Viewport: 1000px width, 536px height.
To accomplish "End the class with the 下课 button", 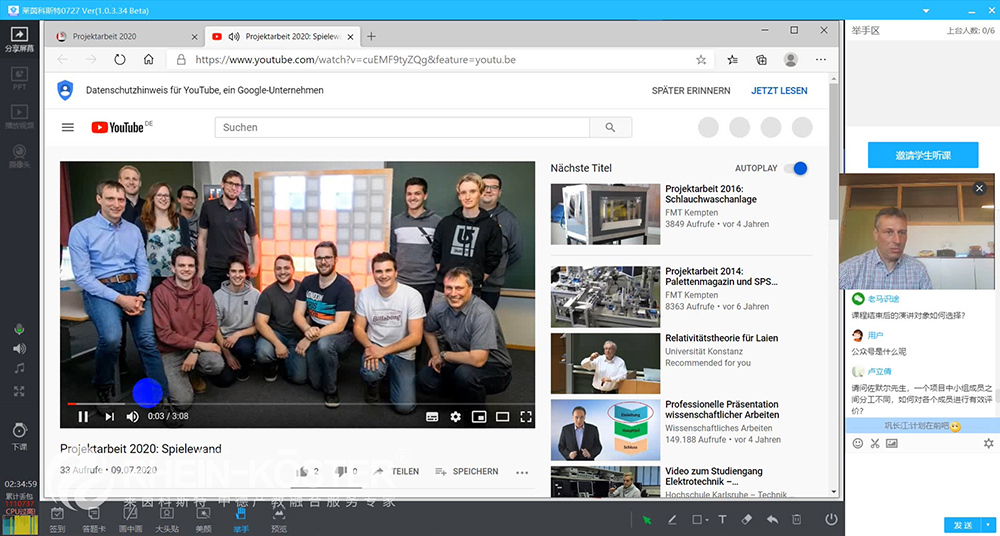I will coord(19,436).
